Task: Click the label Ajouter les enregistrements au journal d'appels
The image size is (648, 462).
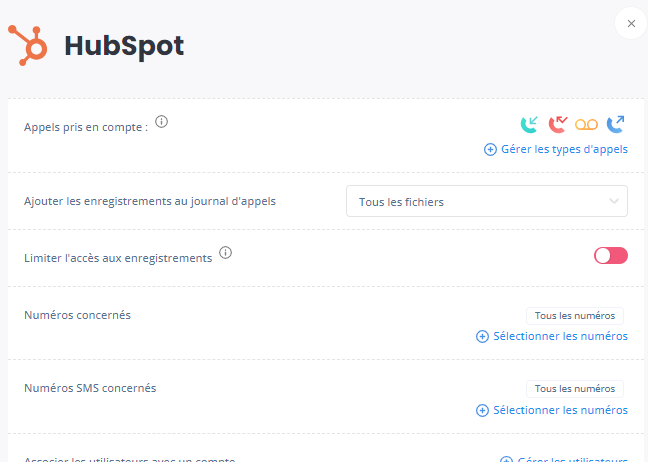Action: [150, 201]
